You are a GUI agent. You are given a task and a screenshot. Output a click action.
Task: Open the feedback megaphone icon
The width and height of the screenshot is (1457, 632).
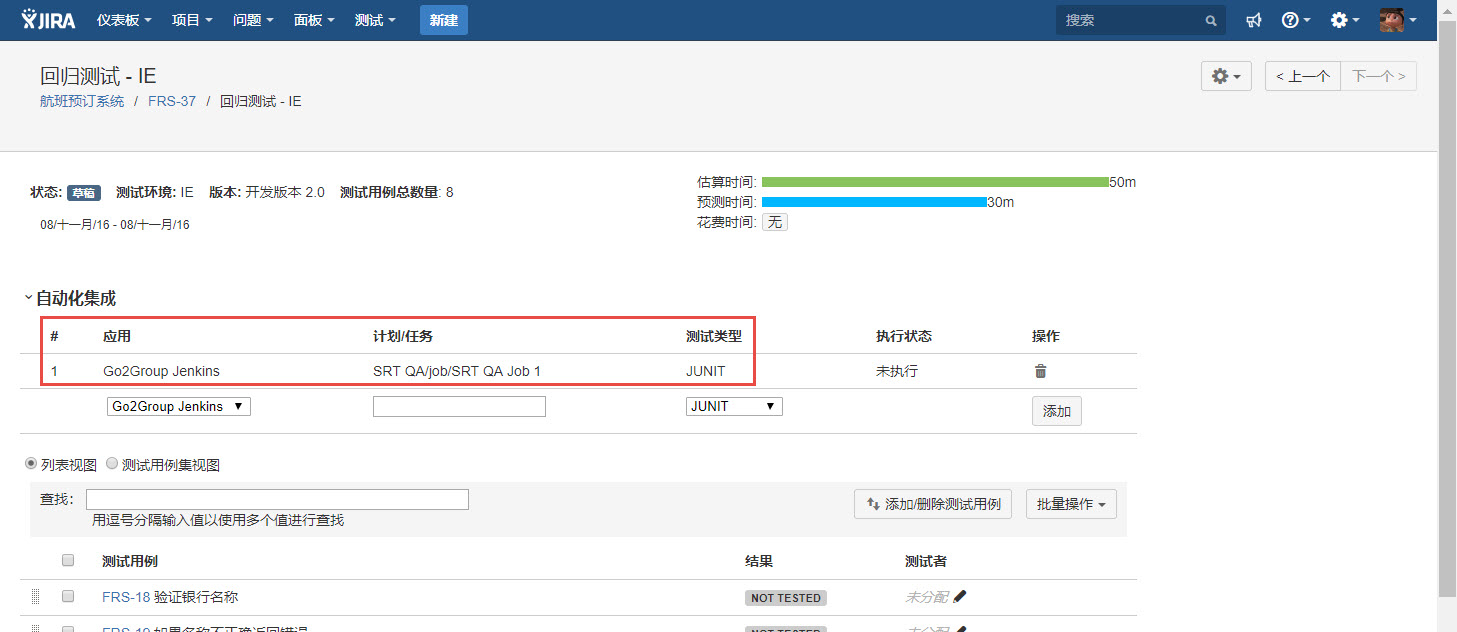tap(1254, 20)
